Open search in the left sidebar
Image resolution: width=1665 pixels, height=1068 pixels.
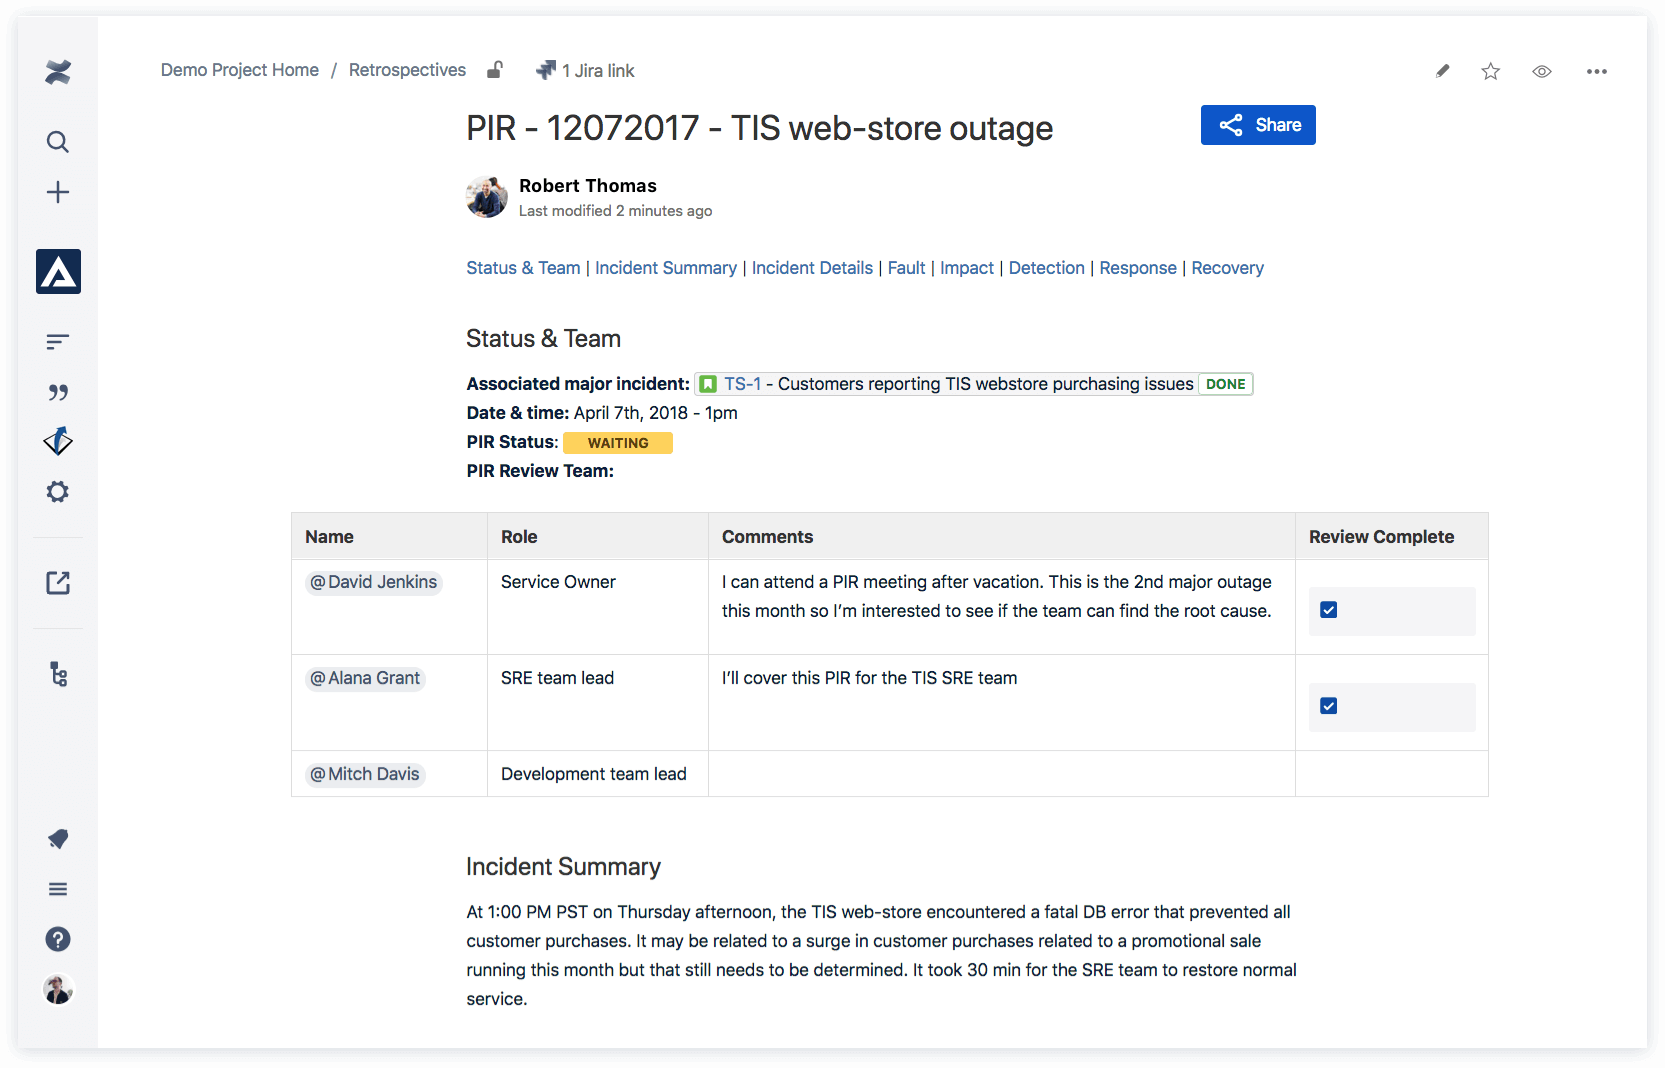tap(58, 142)
